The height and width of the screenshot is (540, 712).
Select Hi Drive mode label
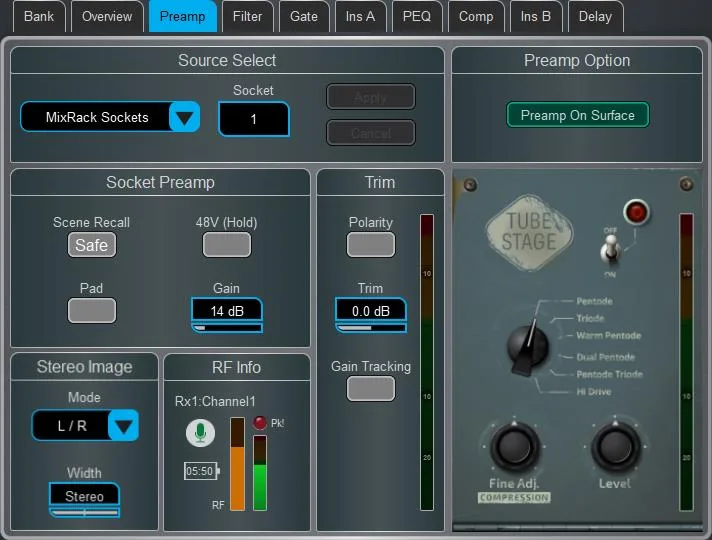tap(593, 391)
